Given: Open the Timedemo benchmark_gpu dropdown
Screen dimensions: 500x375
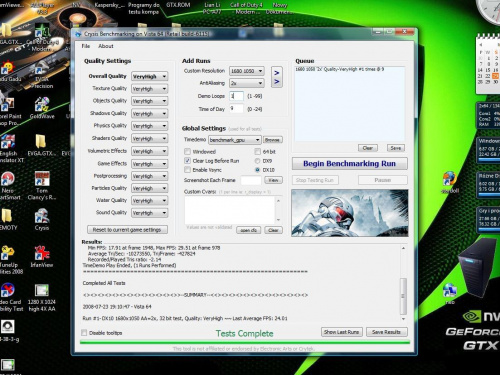Looking at the screenshot, I should [x=235, y=140].
